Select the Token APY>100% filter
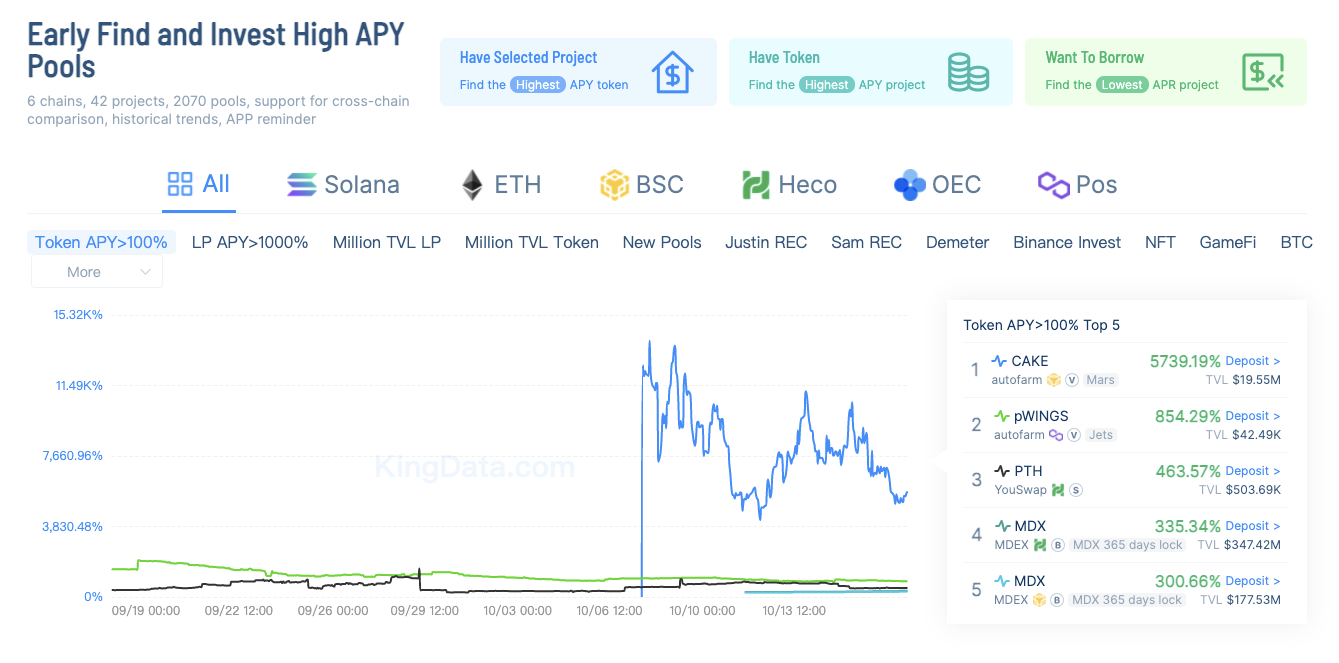Viewport: 1339px width, 663px height. 101,242
